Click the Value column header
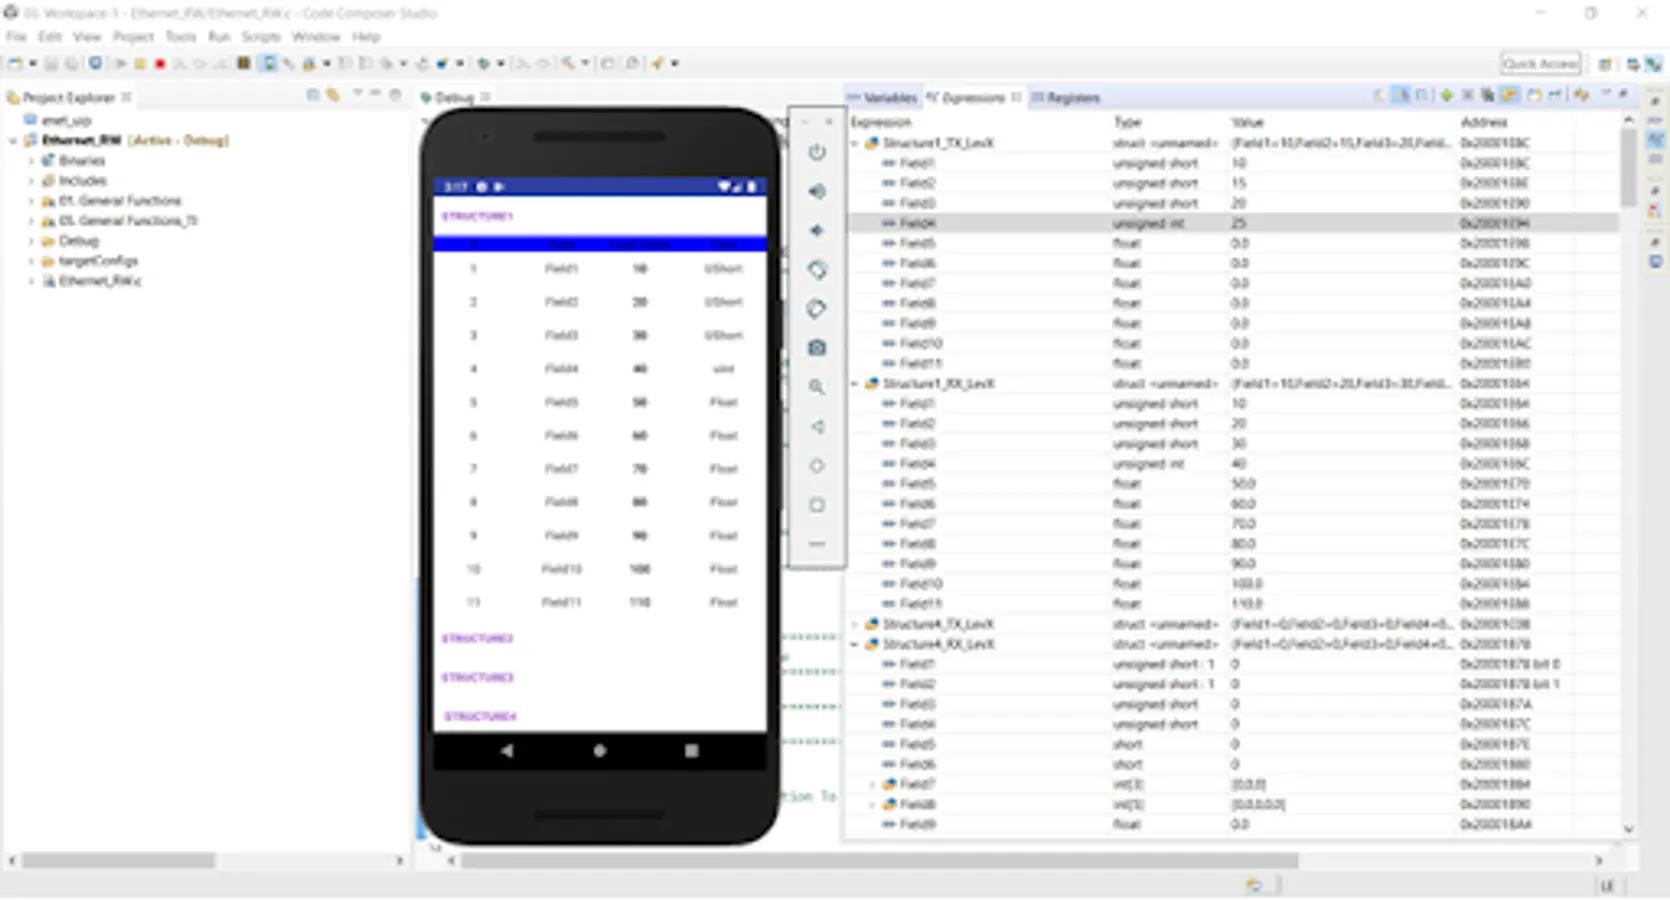This screenshot has width=1670, height=900. pos(1247,122)
